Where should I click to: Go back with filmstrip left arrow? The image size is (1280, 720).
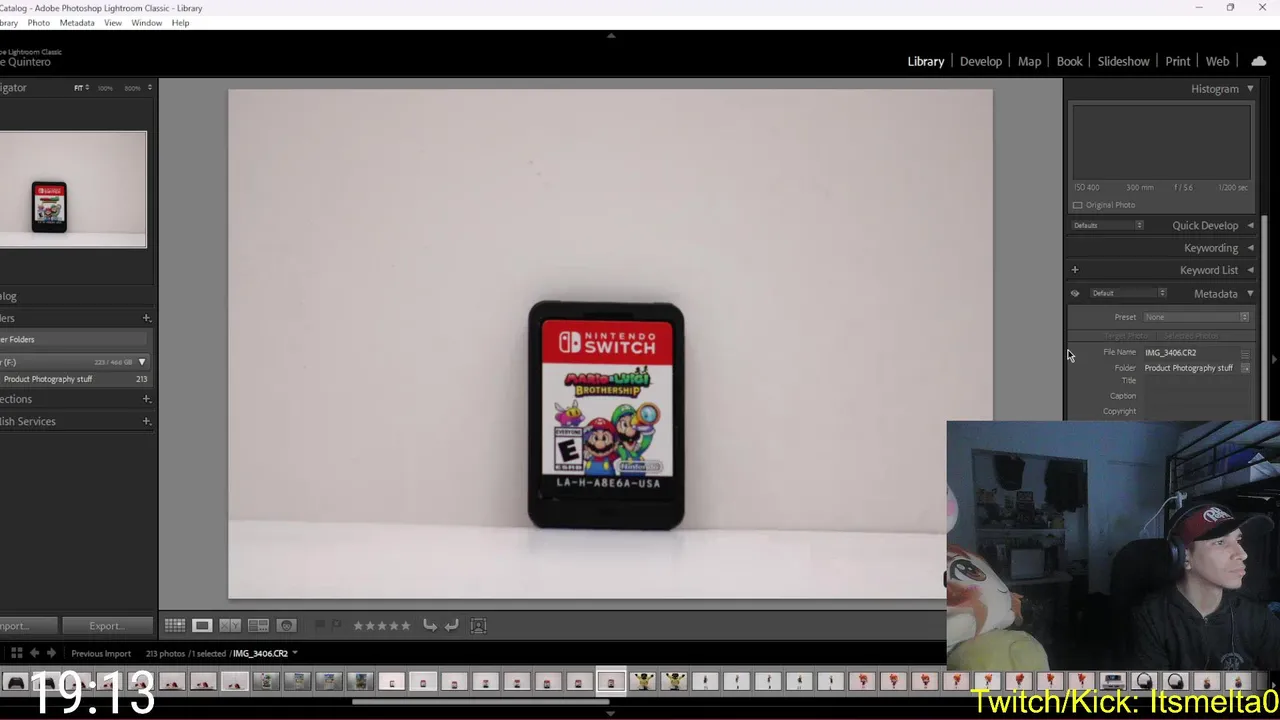[34, 653]
